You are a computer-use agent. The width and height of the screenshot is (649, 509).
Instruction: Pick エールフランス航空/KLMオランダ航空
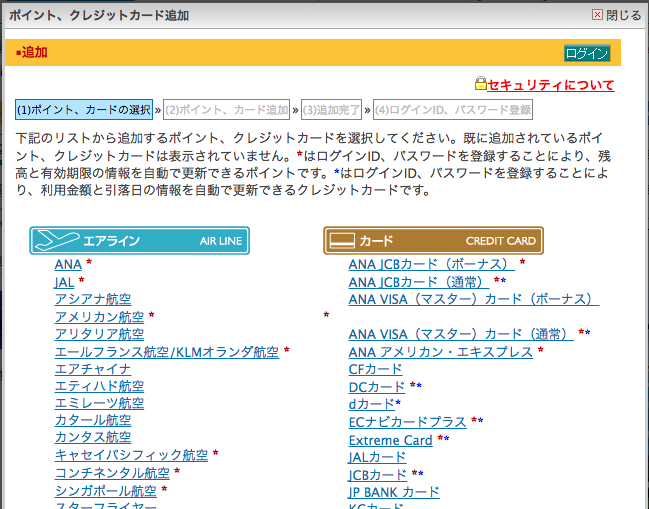tap(167, 352)
